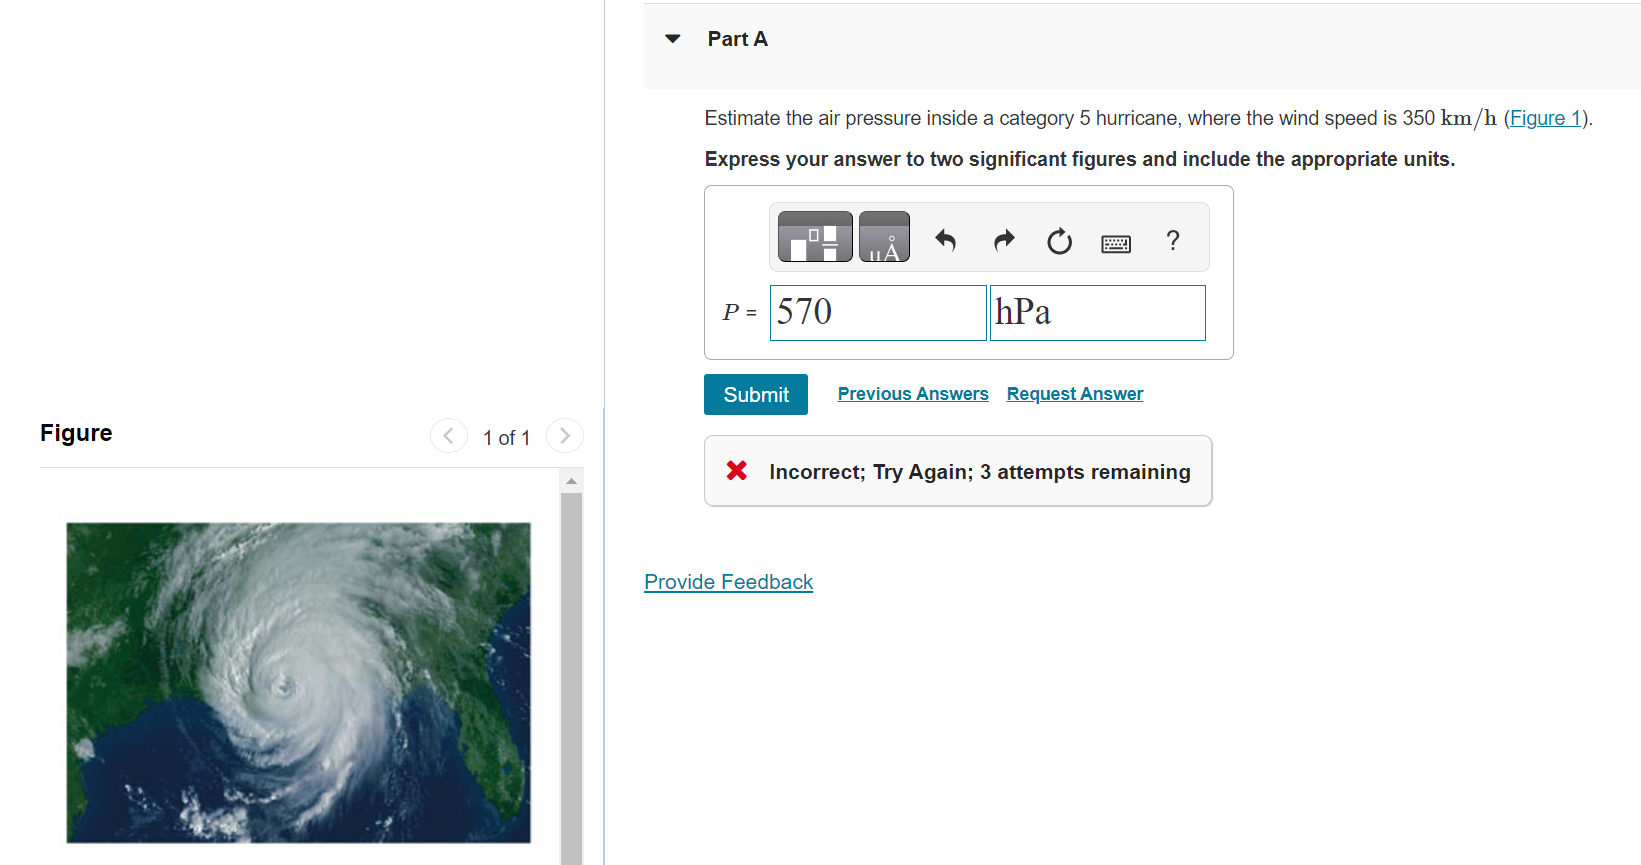Open the Figure 1 link
This screenshot has width=1641, height=865.
pos(1546,118)
